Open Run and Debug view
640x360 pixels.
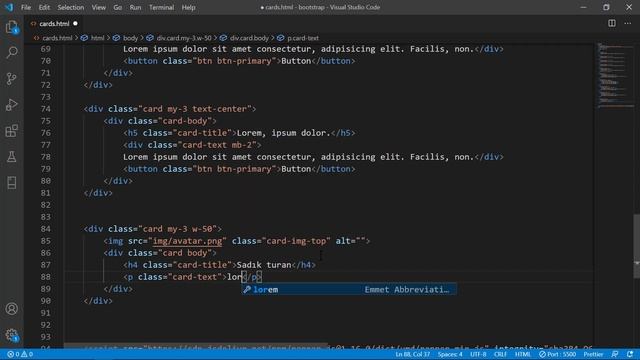coord(12,104)
